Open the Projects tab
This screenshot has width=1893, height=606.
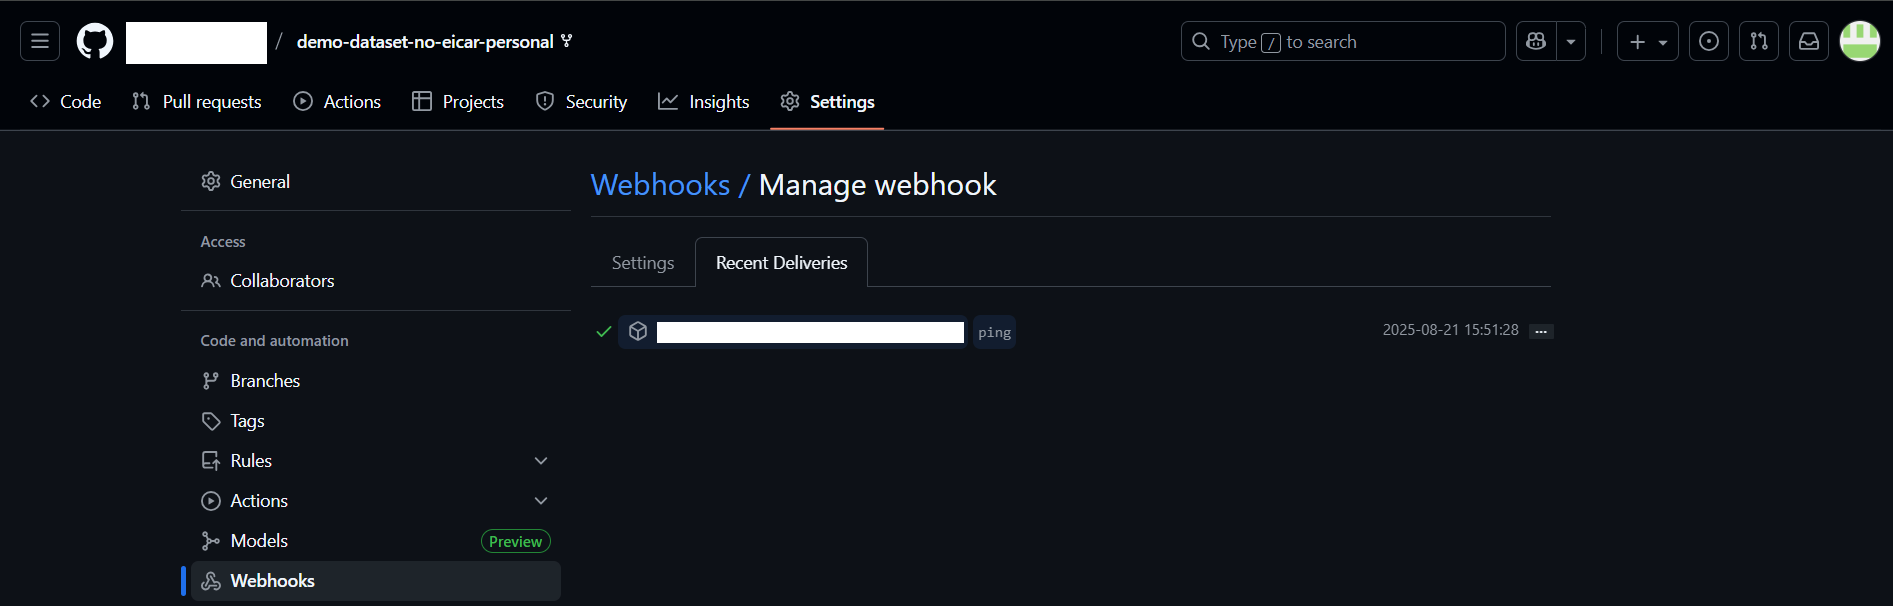(458, 102)
